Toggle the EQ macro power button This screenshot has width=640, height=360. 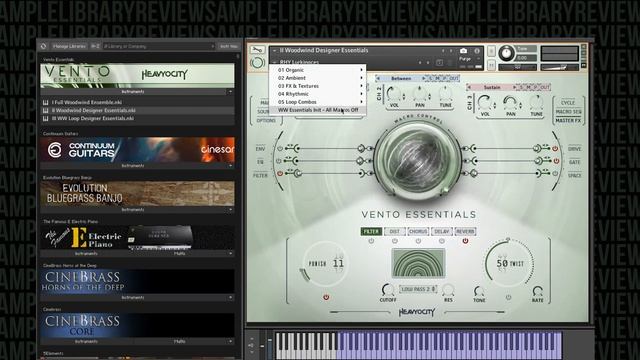pyautogui.click(x=279, y=161)
